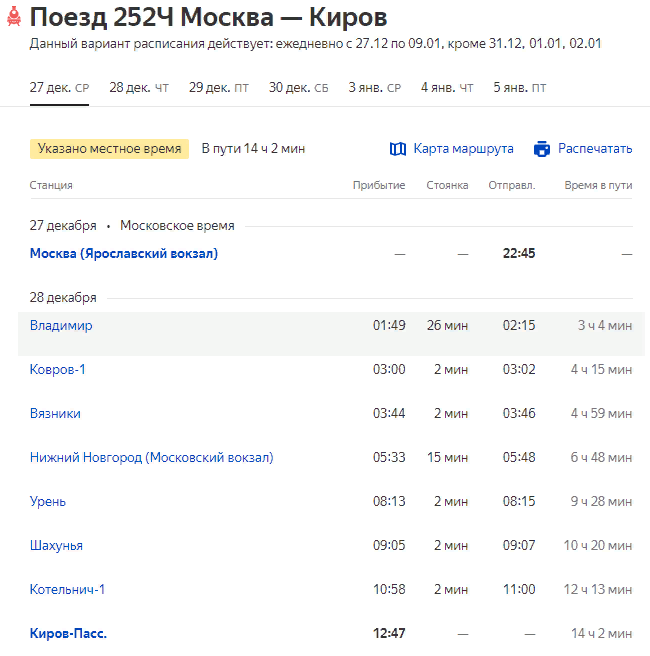This screenshot has height=656, width=650.
Task: Click the Ковров-1 station link
Action: click(x=58, y=370)
